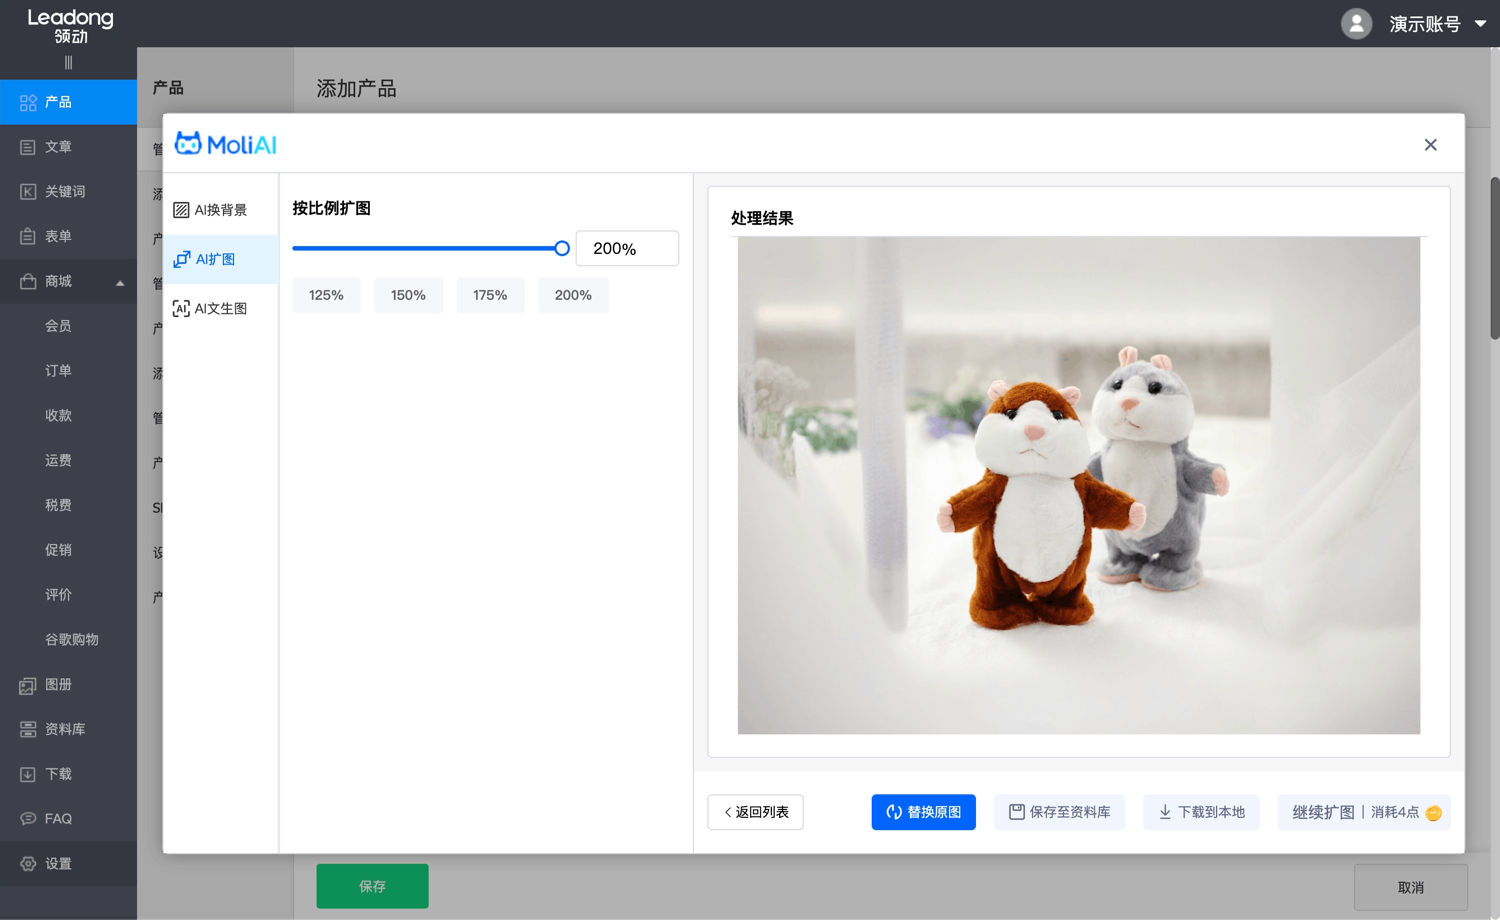This screenshot has height=920, width=1500.
Task: Go to 谷歌购物 menu item
Action: 71,640
